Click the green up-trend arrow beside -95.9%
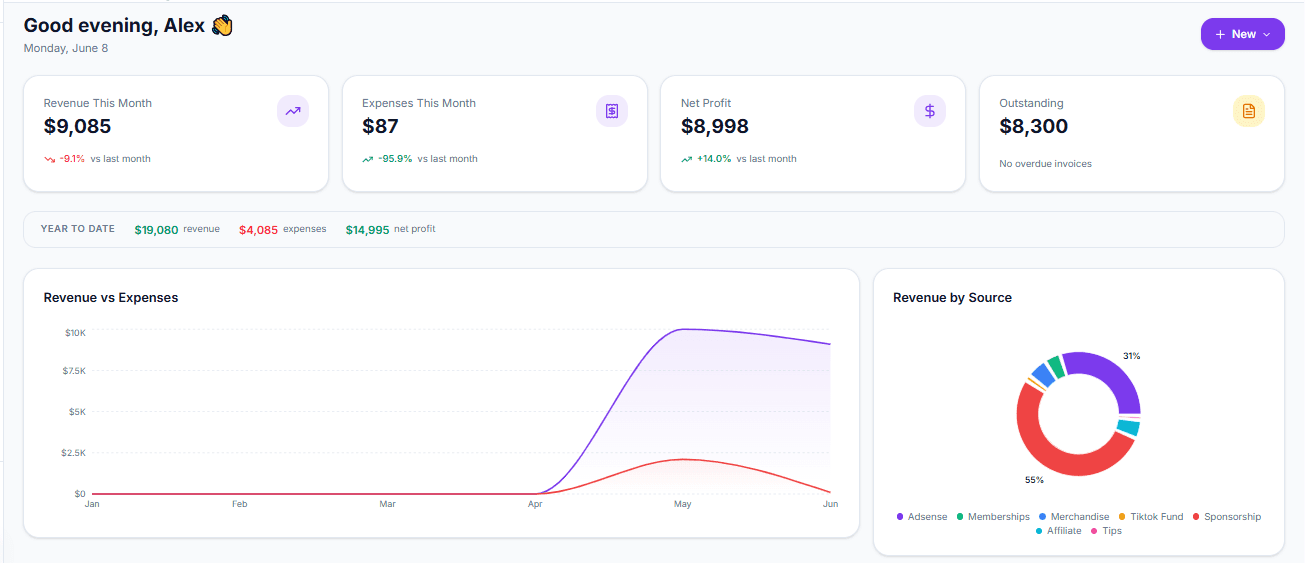Screen dimensions: 1305x563 point(368,159)
